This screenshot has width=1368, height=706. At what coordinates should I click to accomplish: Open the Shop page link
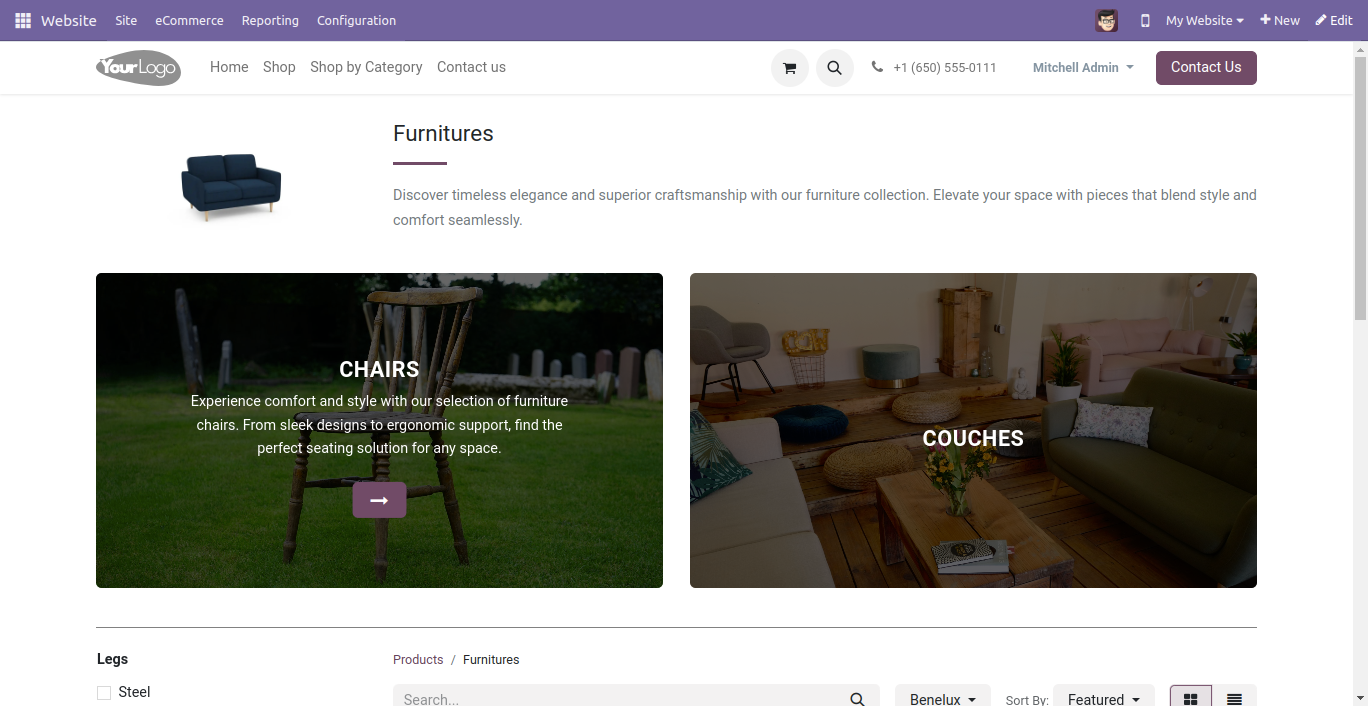coord(279,67)
